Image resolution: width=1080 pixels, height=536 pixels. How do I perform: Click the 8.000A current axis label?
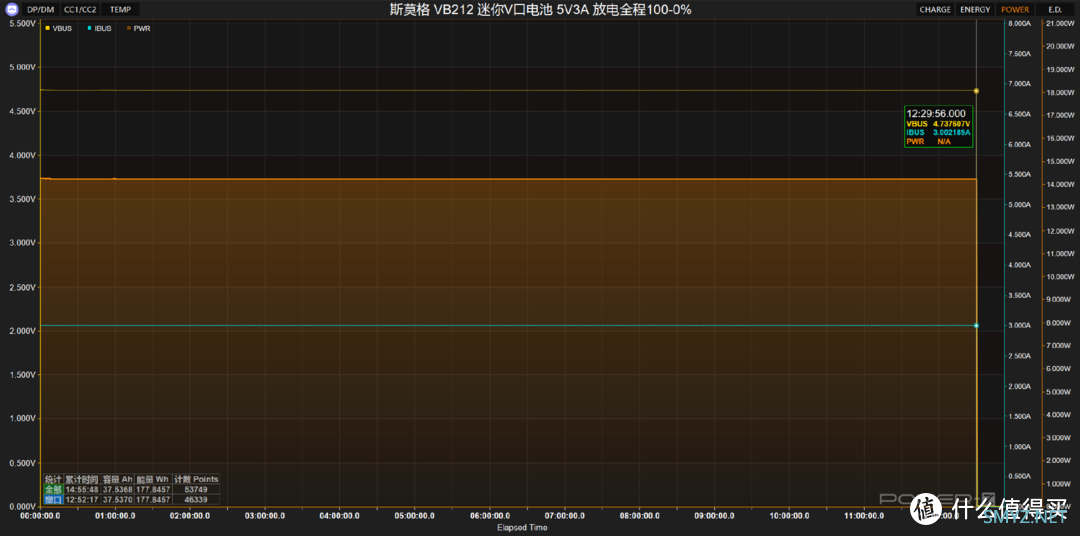[x=1019, y=23]
